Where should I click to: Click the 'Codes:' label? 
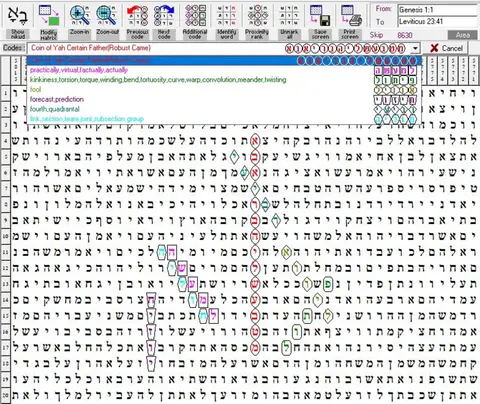13,48
